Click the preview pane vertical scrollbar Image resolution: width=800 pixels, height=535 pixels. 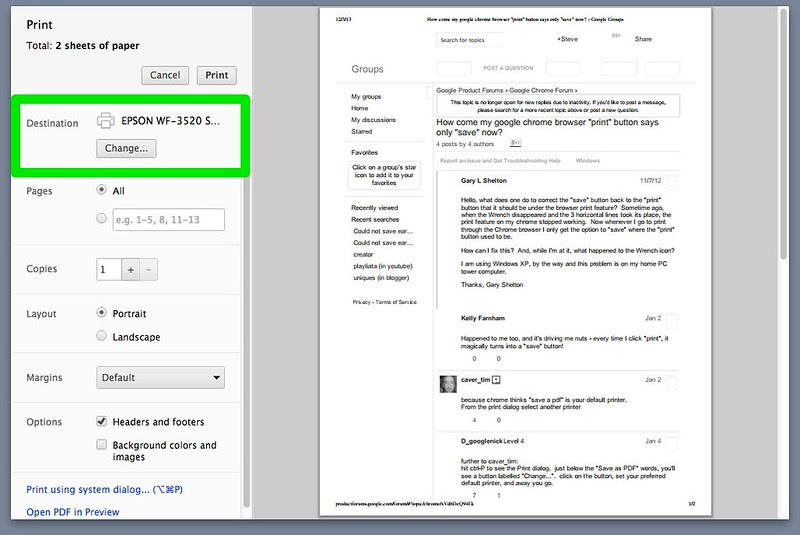click(x=784, y=135)
